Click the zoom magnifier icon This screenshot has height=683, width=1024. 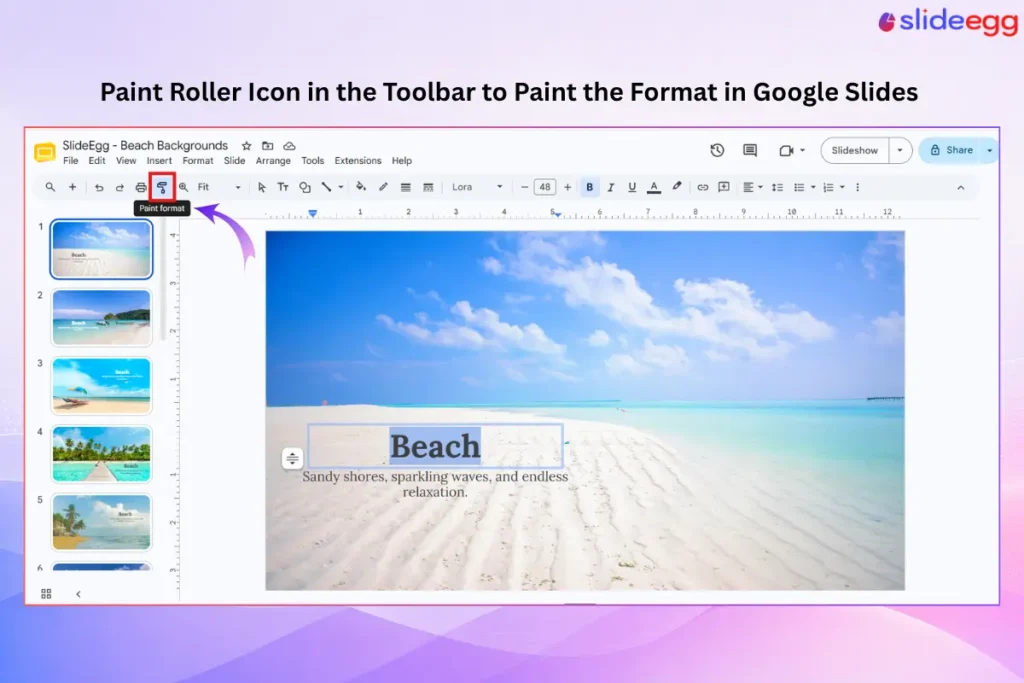(184, 187)
